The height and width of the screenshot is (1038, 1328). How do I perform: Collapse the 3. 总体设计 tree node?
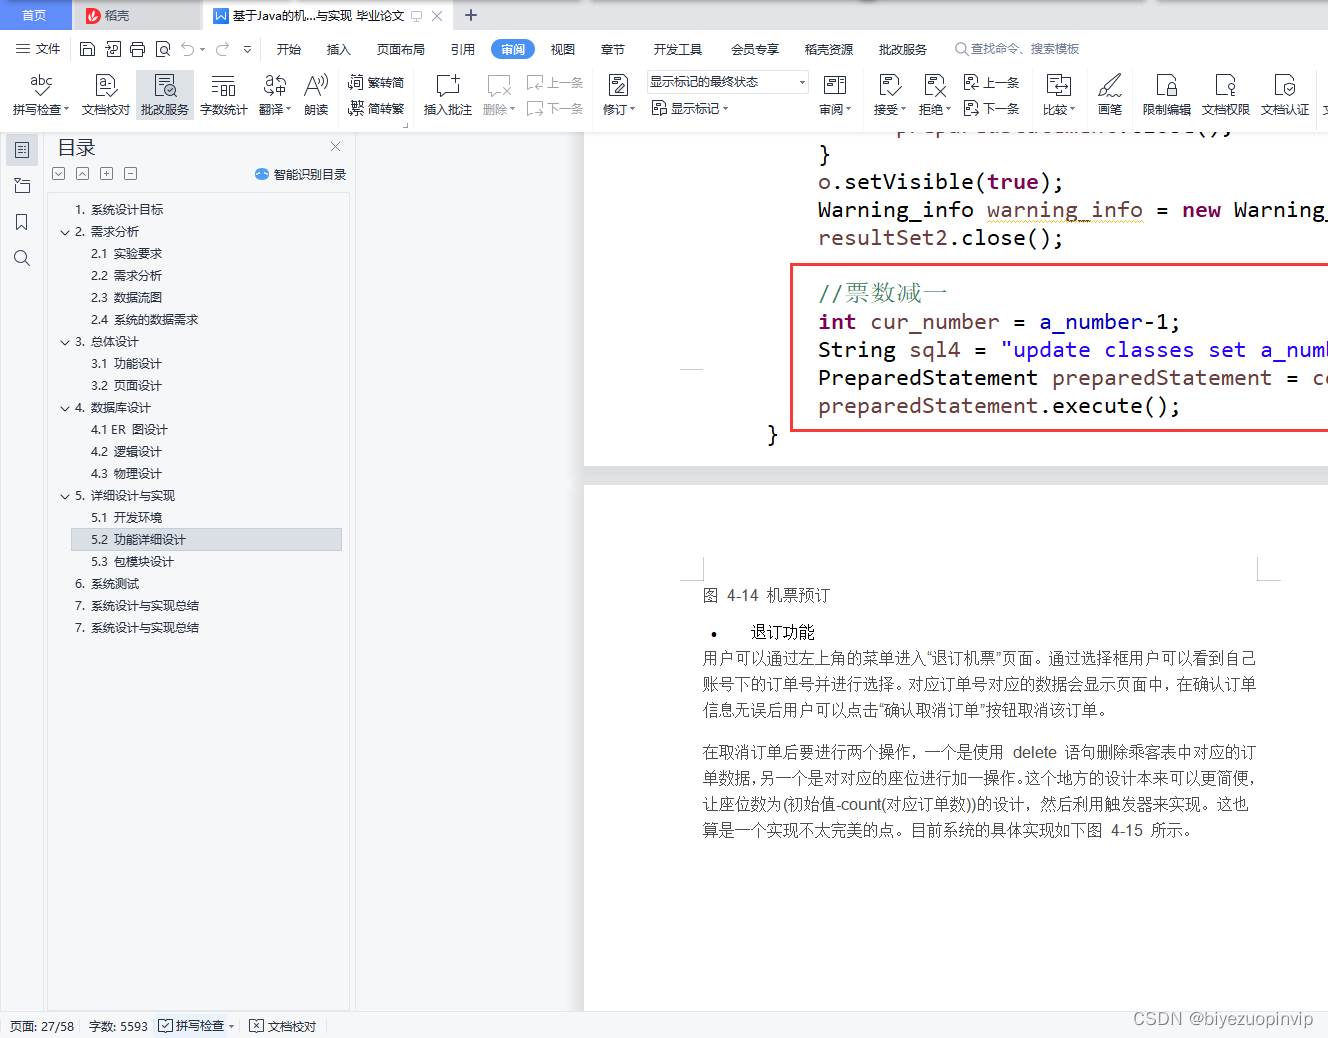[64, 341]
